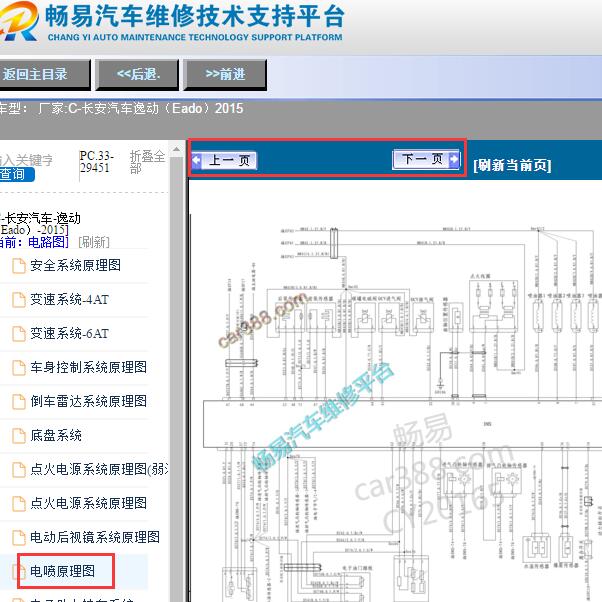Select the 电喷原理图 entry
The image size is (602, 602).
[x=63, y=571]
